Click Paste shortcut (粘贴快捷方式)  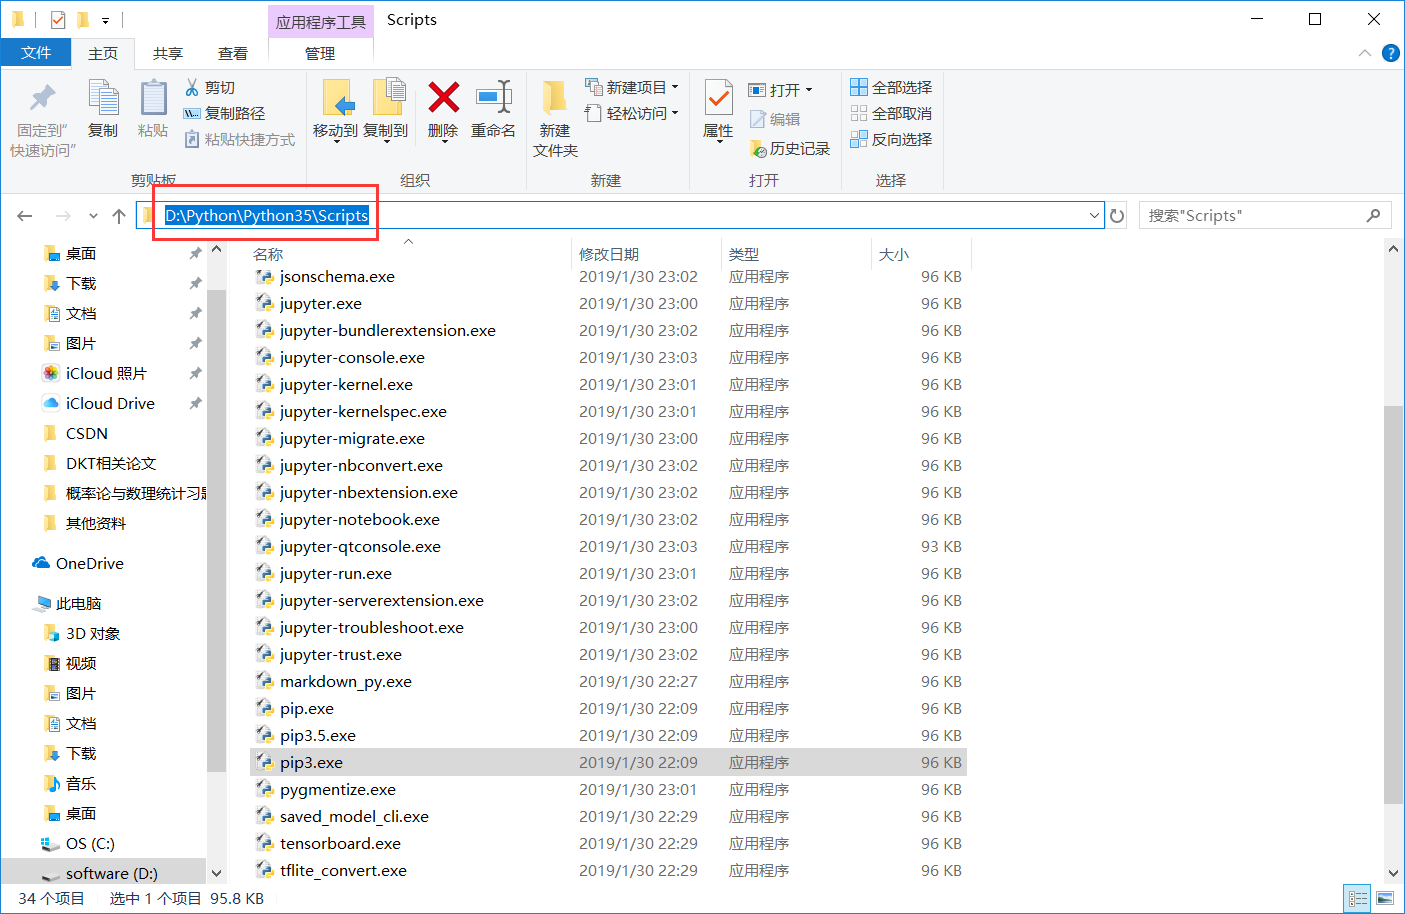coord(240,140)
